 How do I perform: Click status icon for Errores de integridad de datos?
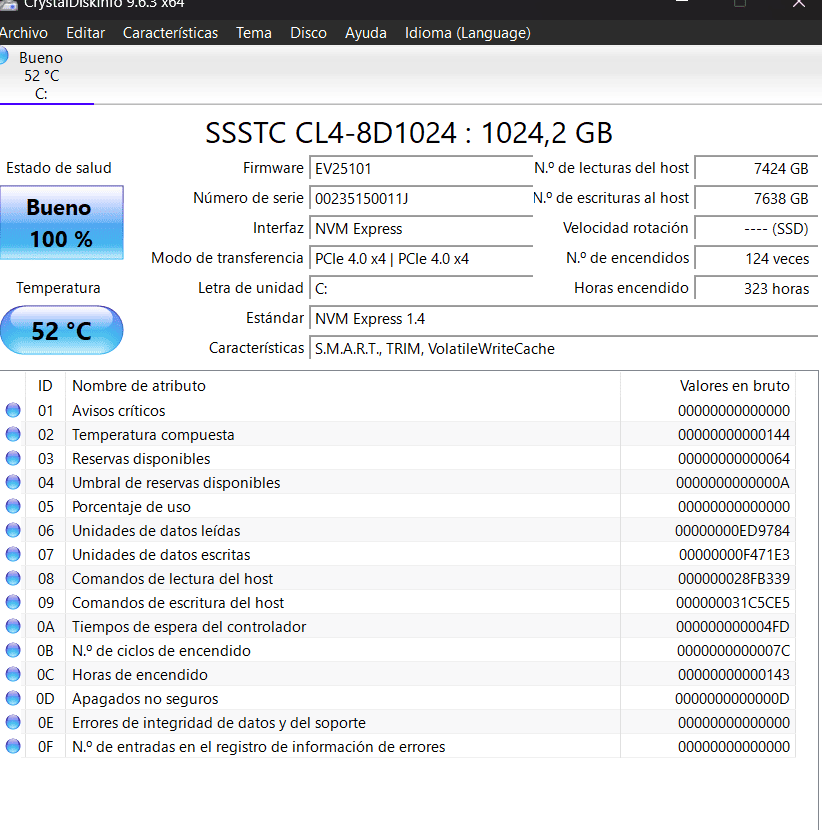13,723
